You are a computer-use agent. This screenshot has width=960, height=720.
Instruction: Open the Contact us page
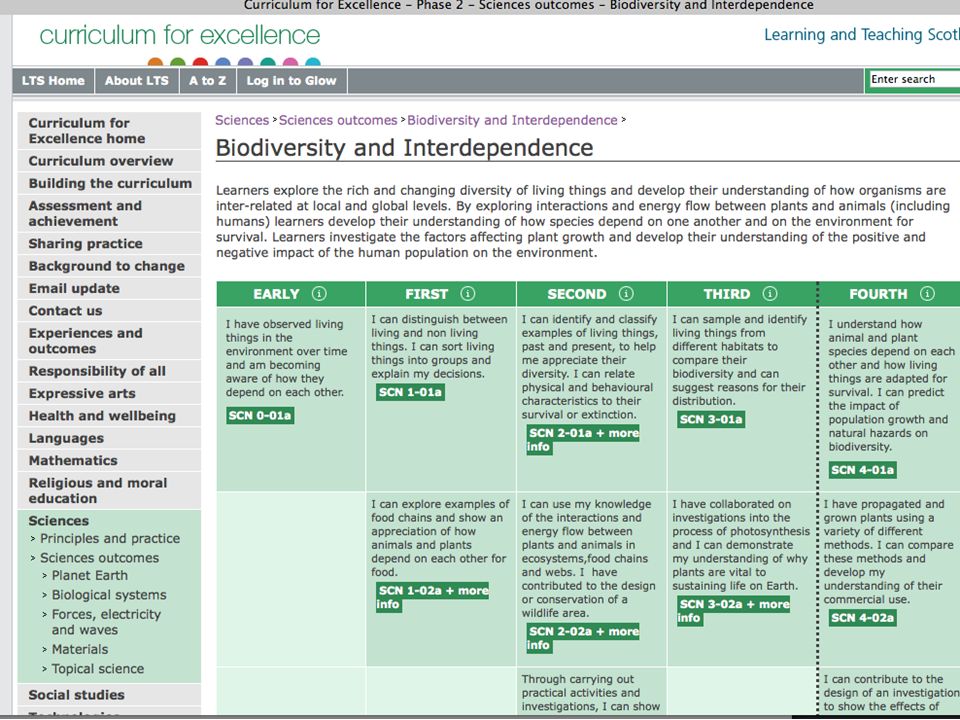coord(109,310)
